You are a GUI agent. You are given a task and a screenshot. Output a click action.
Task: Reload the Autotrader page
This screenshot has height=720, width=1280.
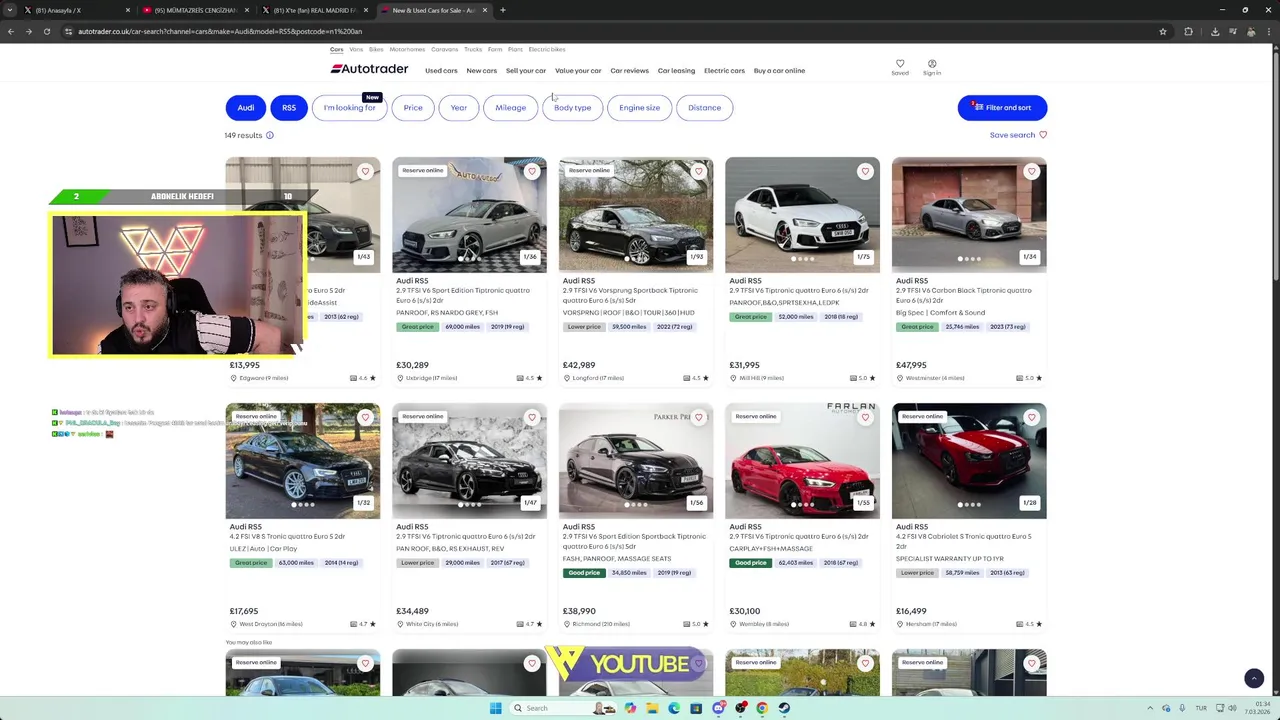[x=46, y=31]
